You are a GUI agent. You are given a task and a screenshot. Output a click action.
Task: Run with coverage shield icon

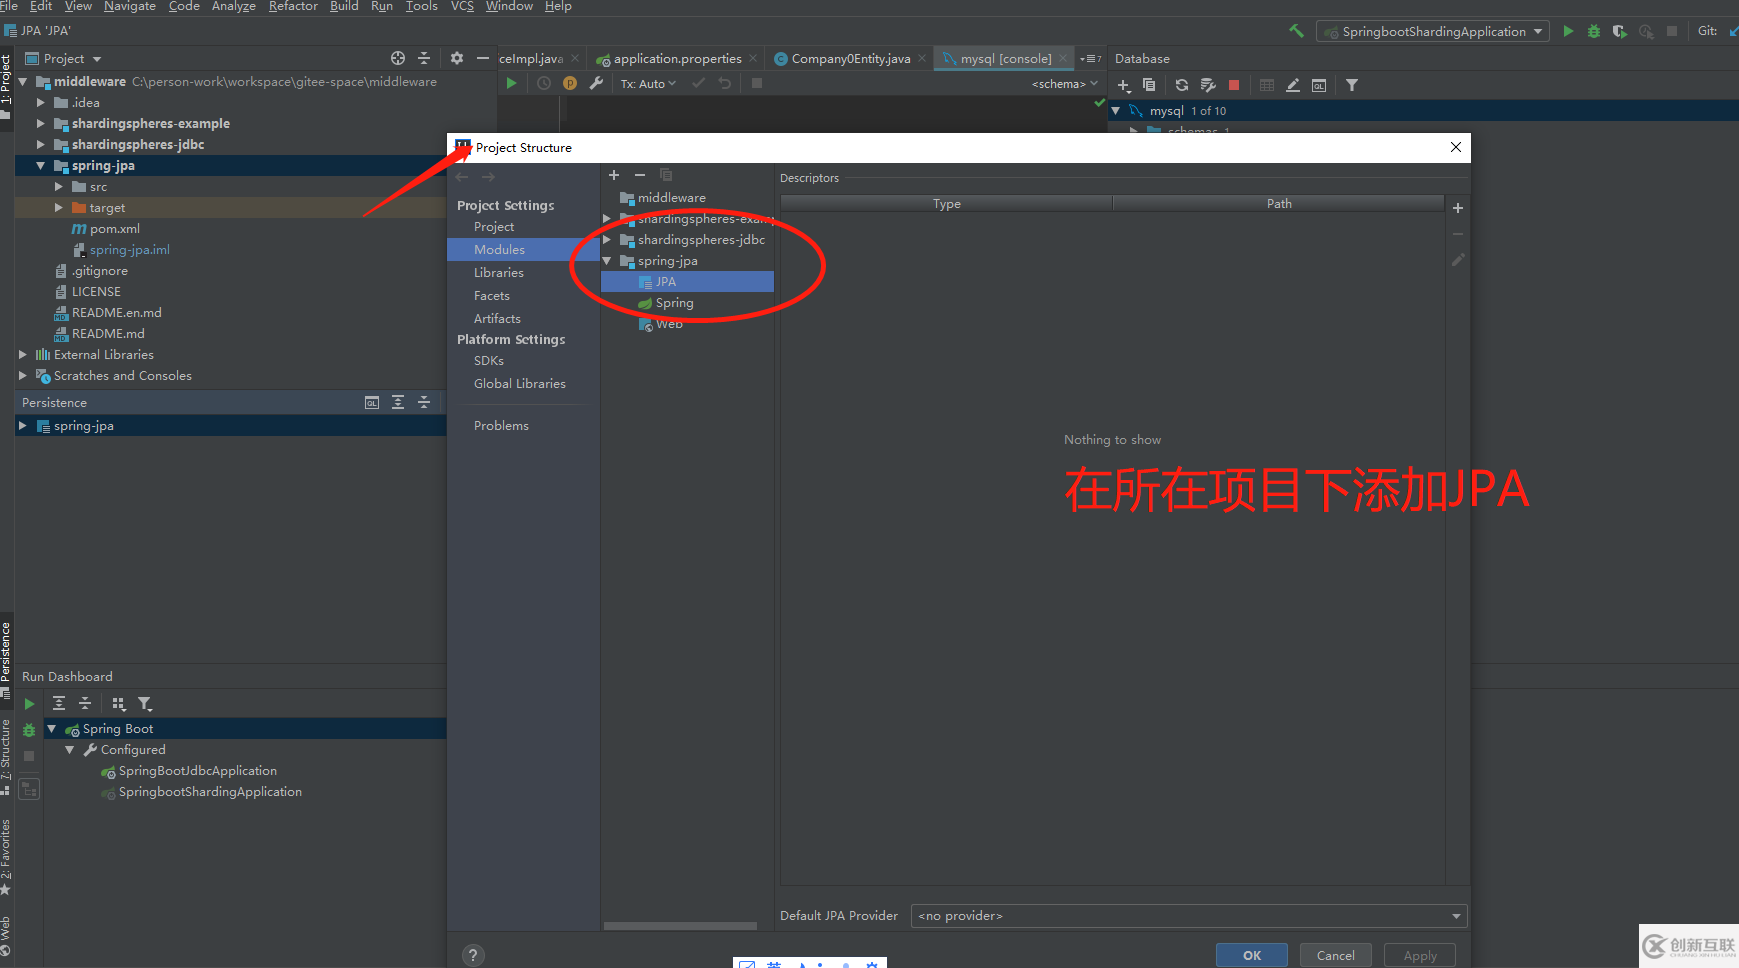(1620, 31)
